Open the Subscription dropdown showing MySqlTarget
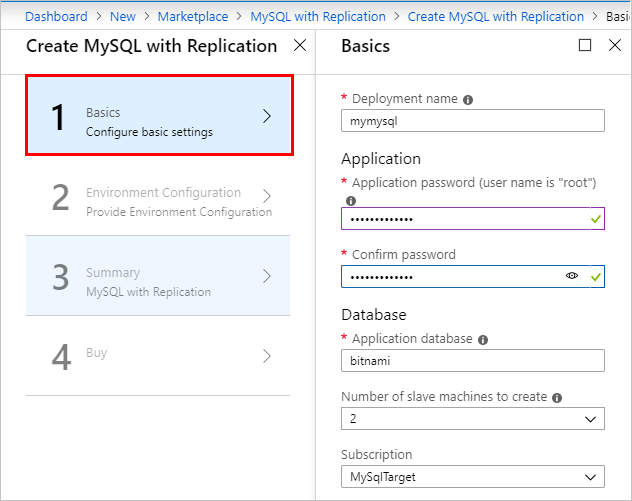Screen dimensions: 632x501 click(472, 476)
